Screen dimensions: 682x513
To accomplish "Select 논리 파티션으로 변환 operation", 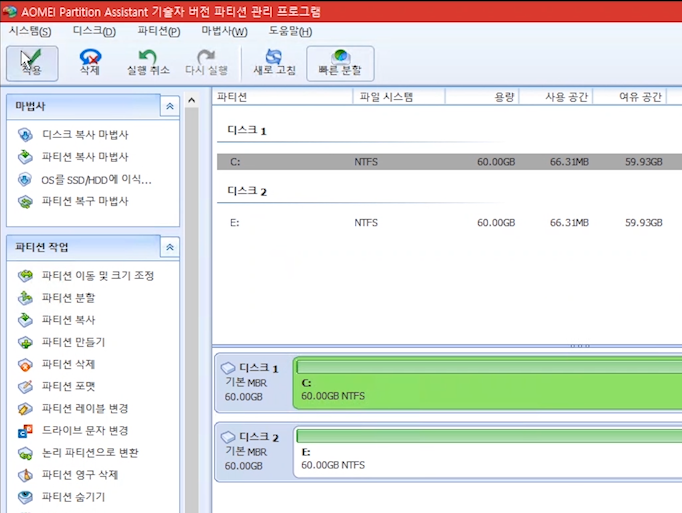I will [x=78, y=453].
